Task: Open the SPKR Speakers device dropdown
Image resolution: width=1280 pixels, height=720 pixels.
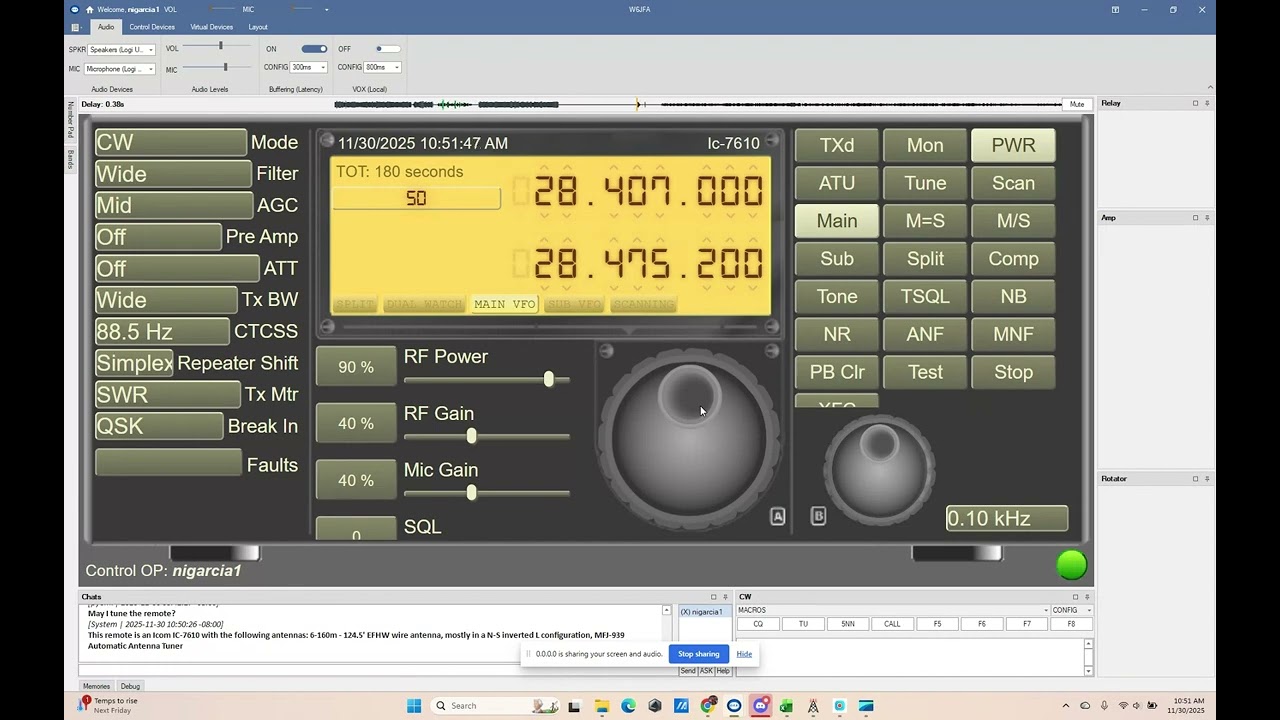Action: (x=121, y=49)
